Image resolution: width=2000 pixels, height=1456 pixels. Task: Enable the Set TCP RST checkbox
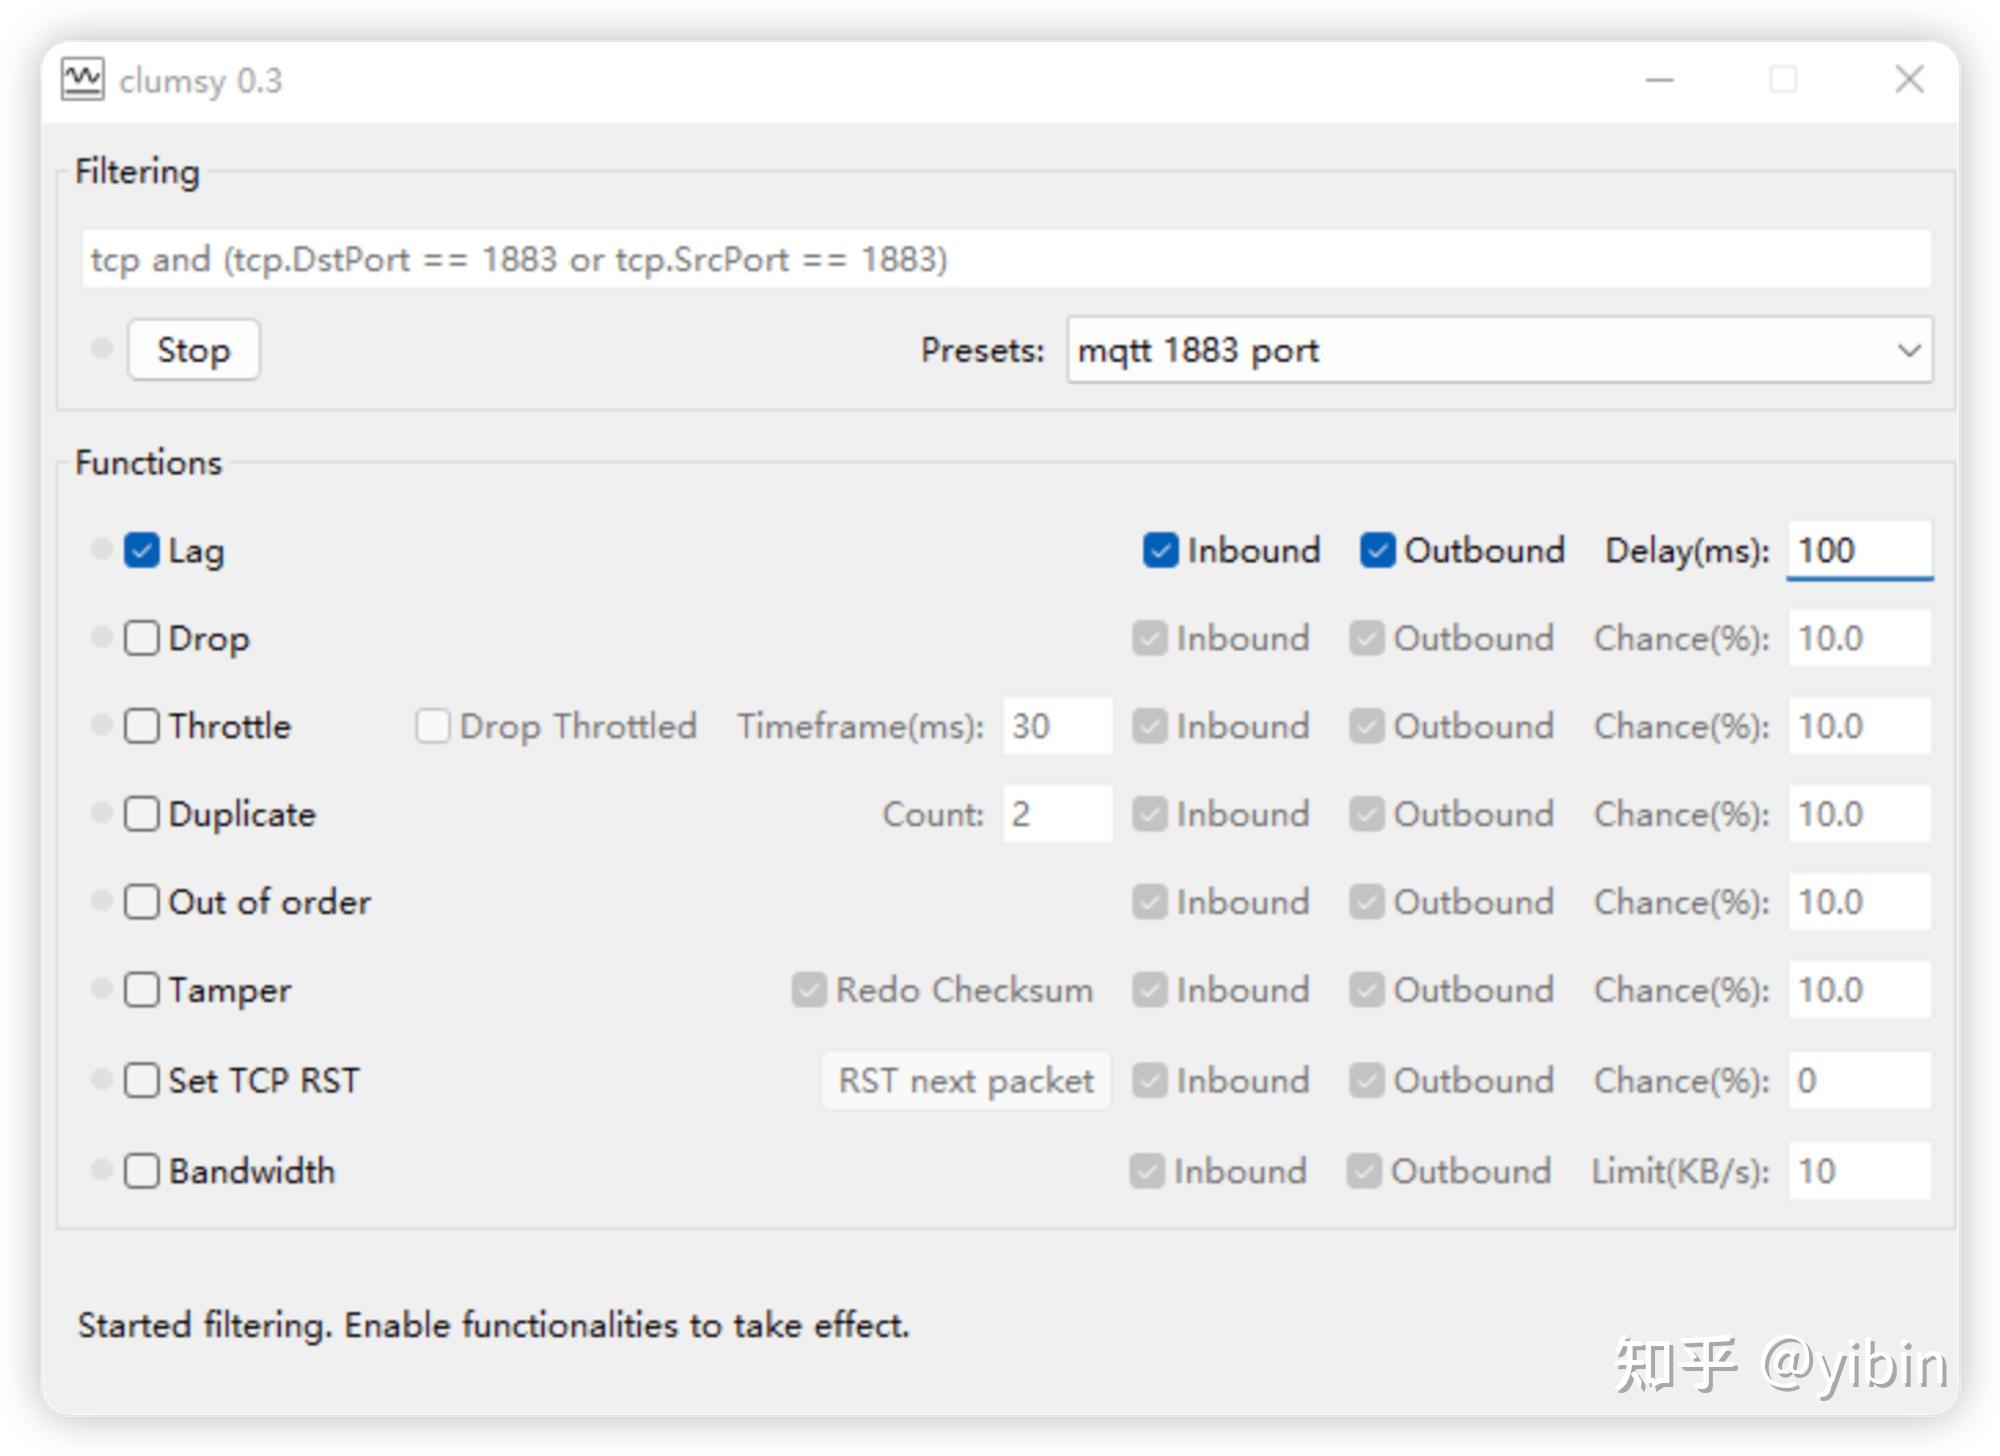141,1080
